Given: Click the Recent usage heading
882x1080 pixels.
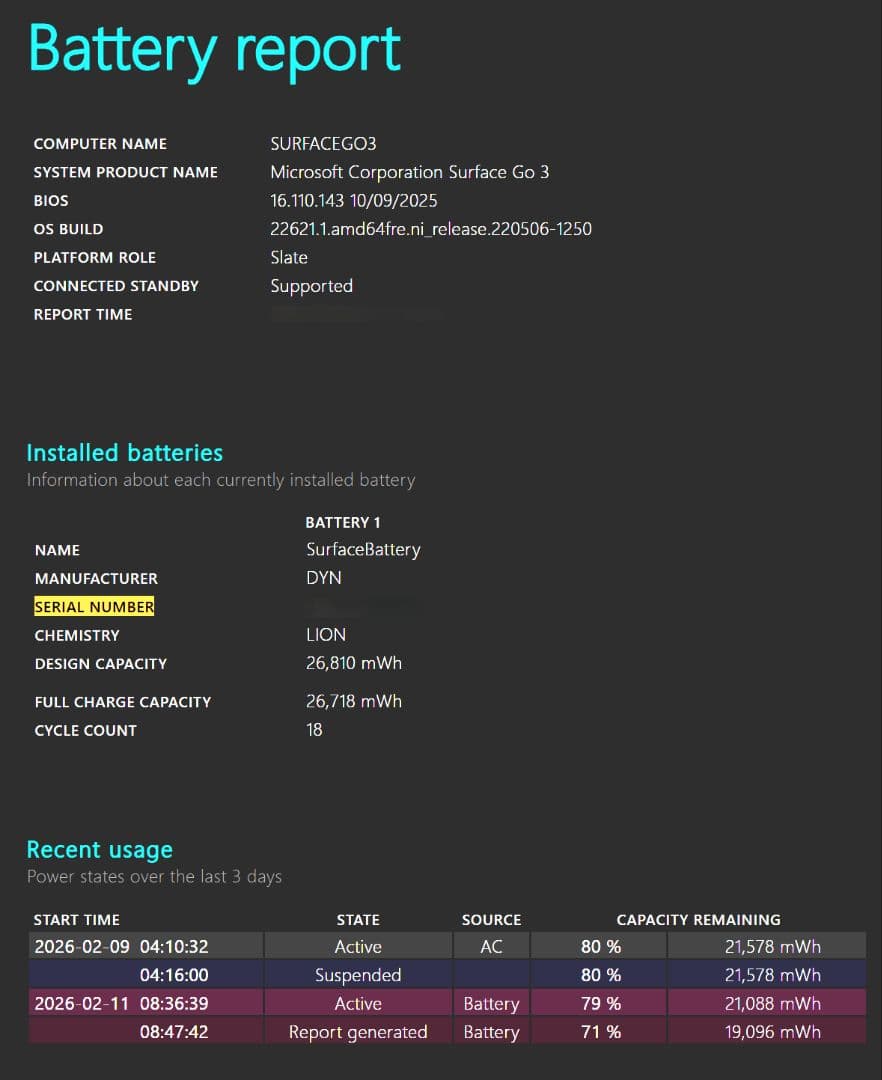Looking at the screenshot, I should tap(99, 850).
